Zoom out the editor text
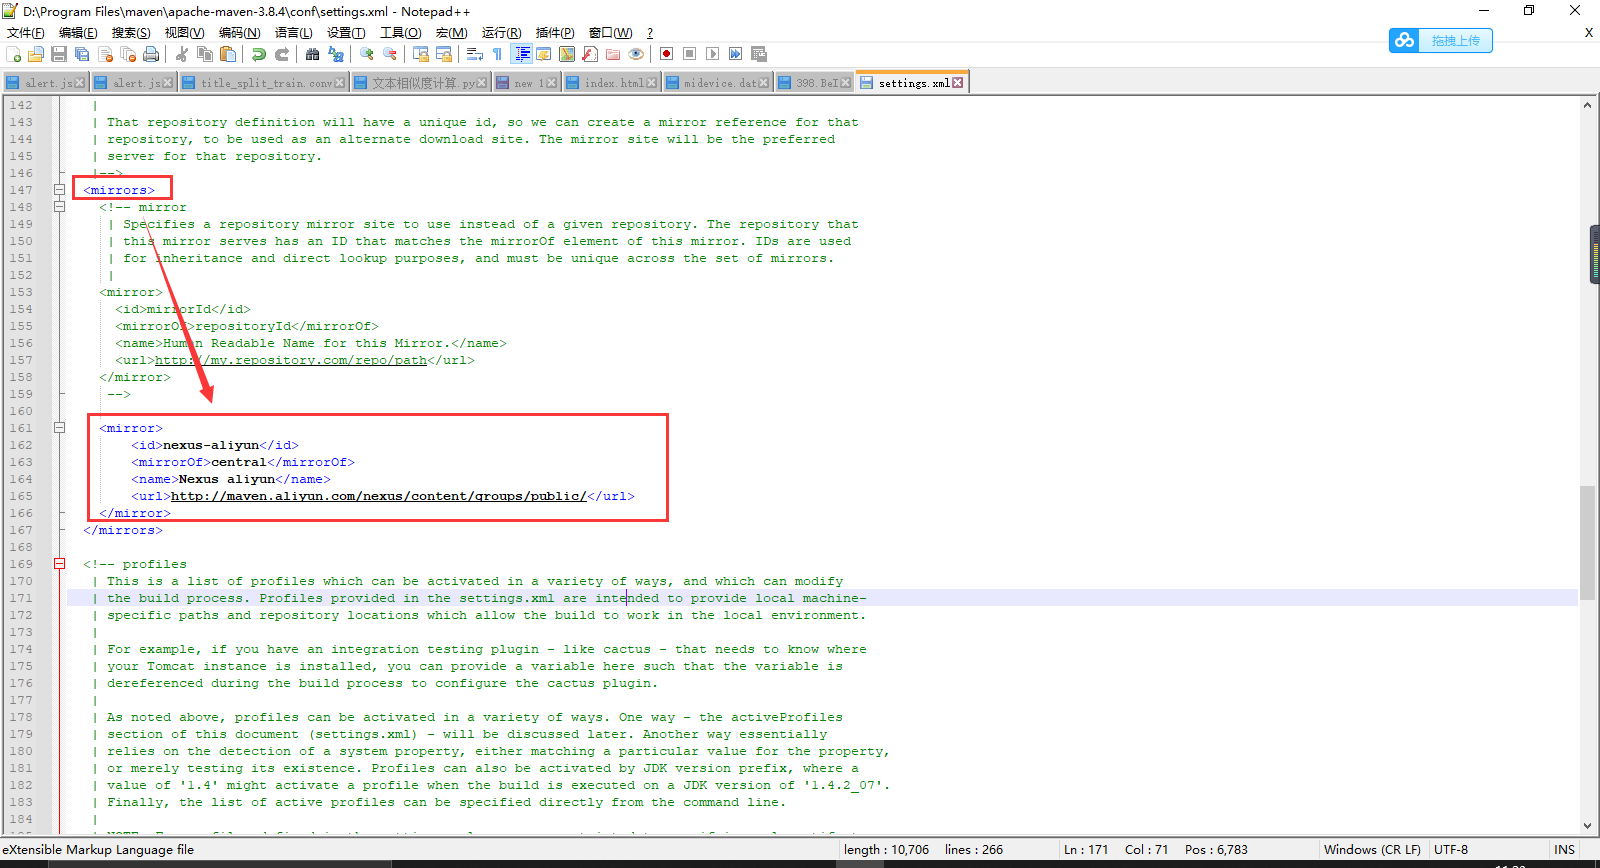 click(x=390, y=54)
